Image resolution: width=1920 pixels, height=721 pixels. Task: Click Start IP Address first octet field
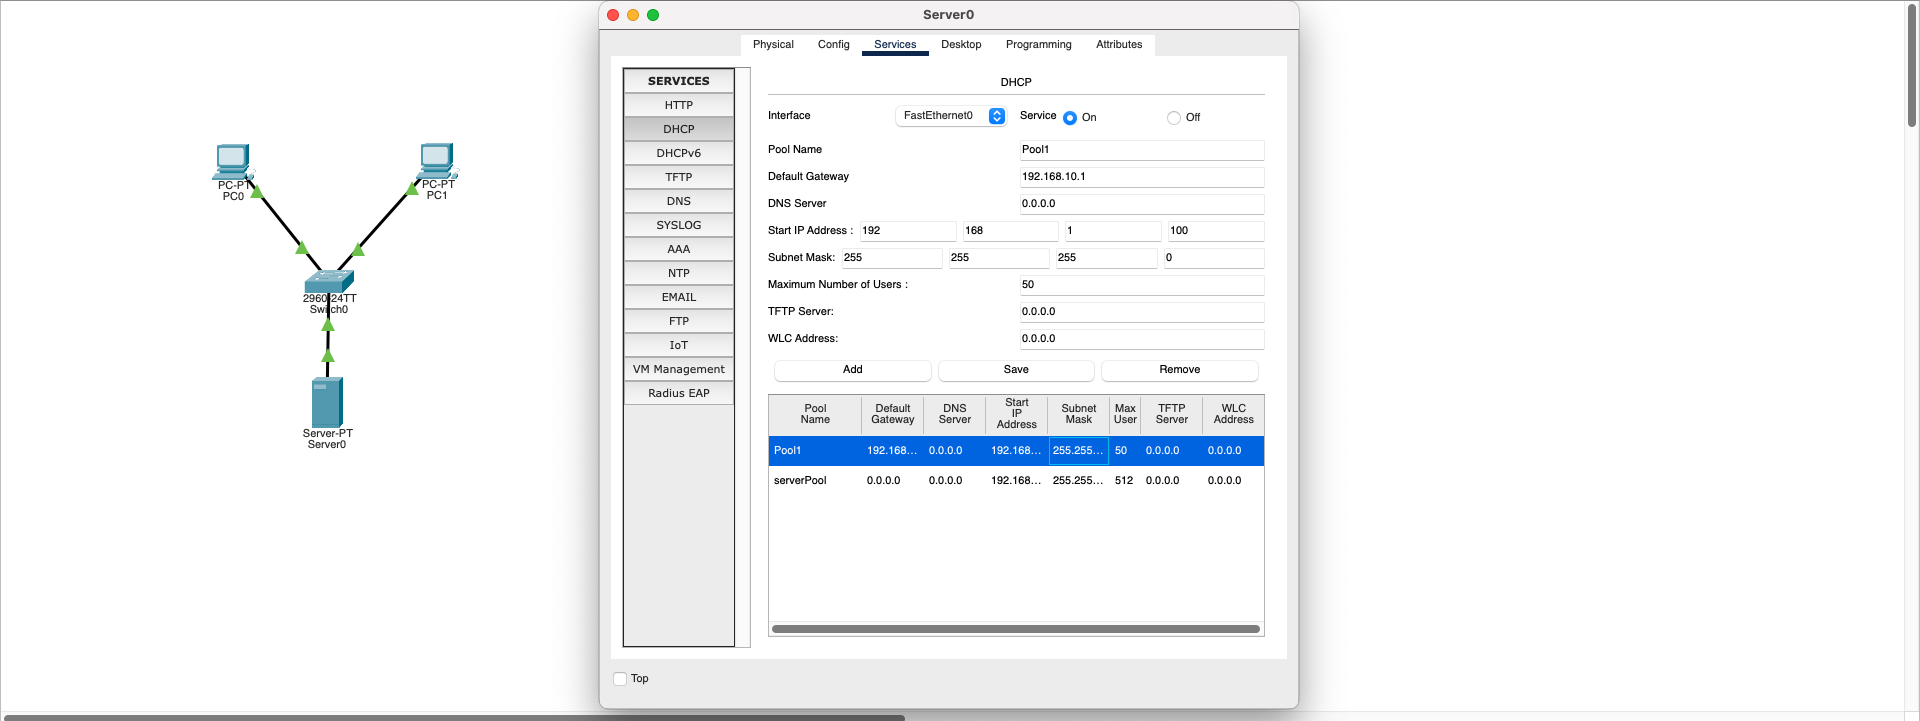click(x=908, y=231)
